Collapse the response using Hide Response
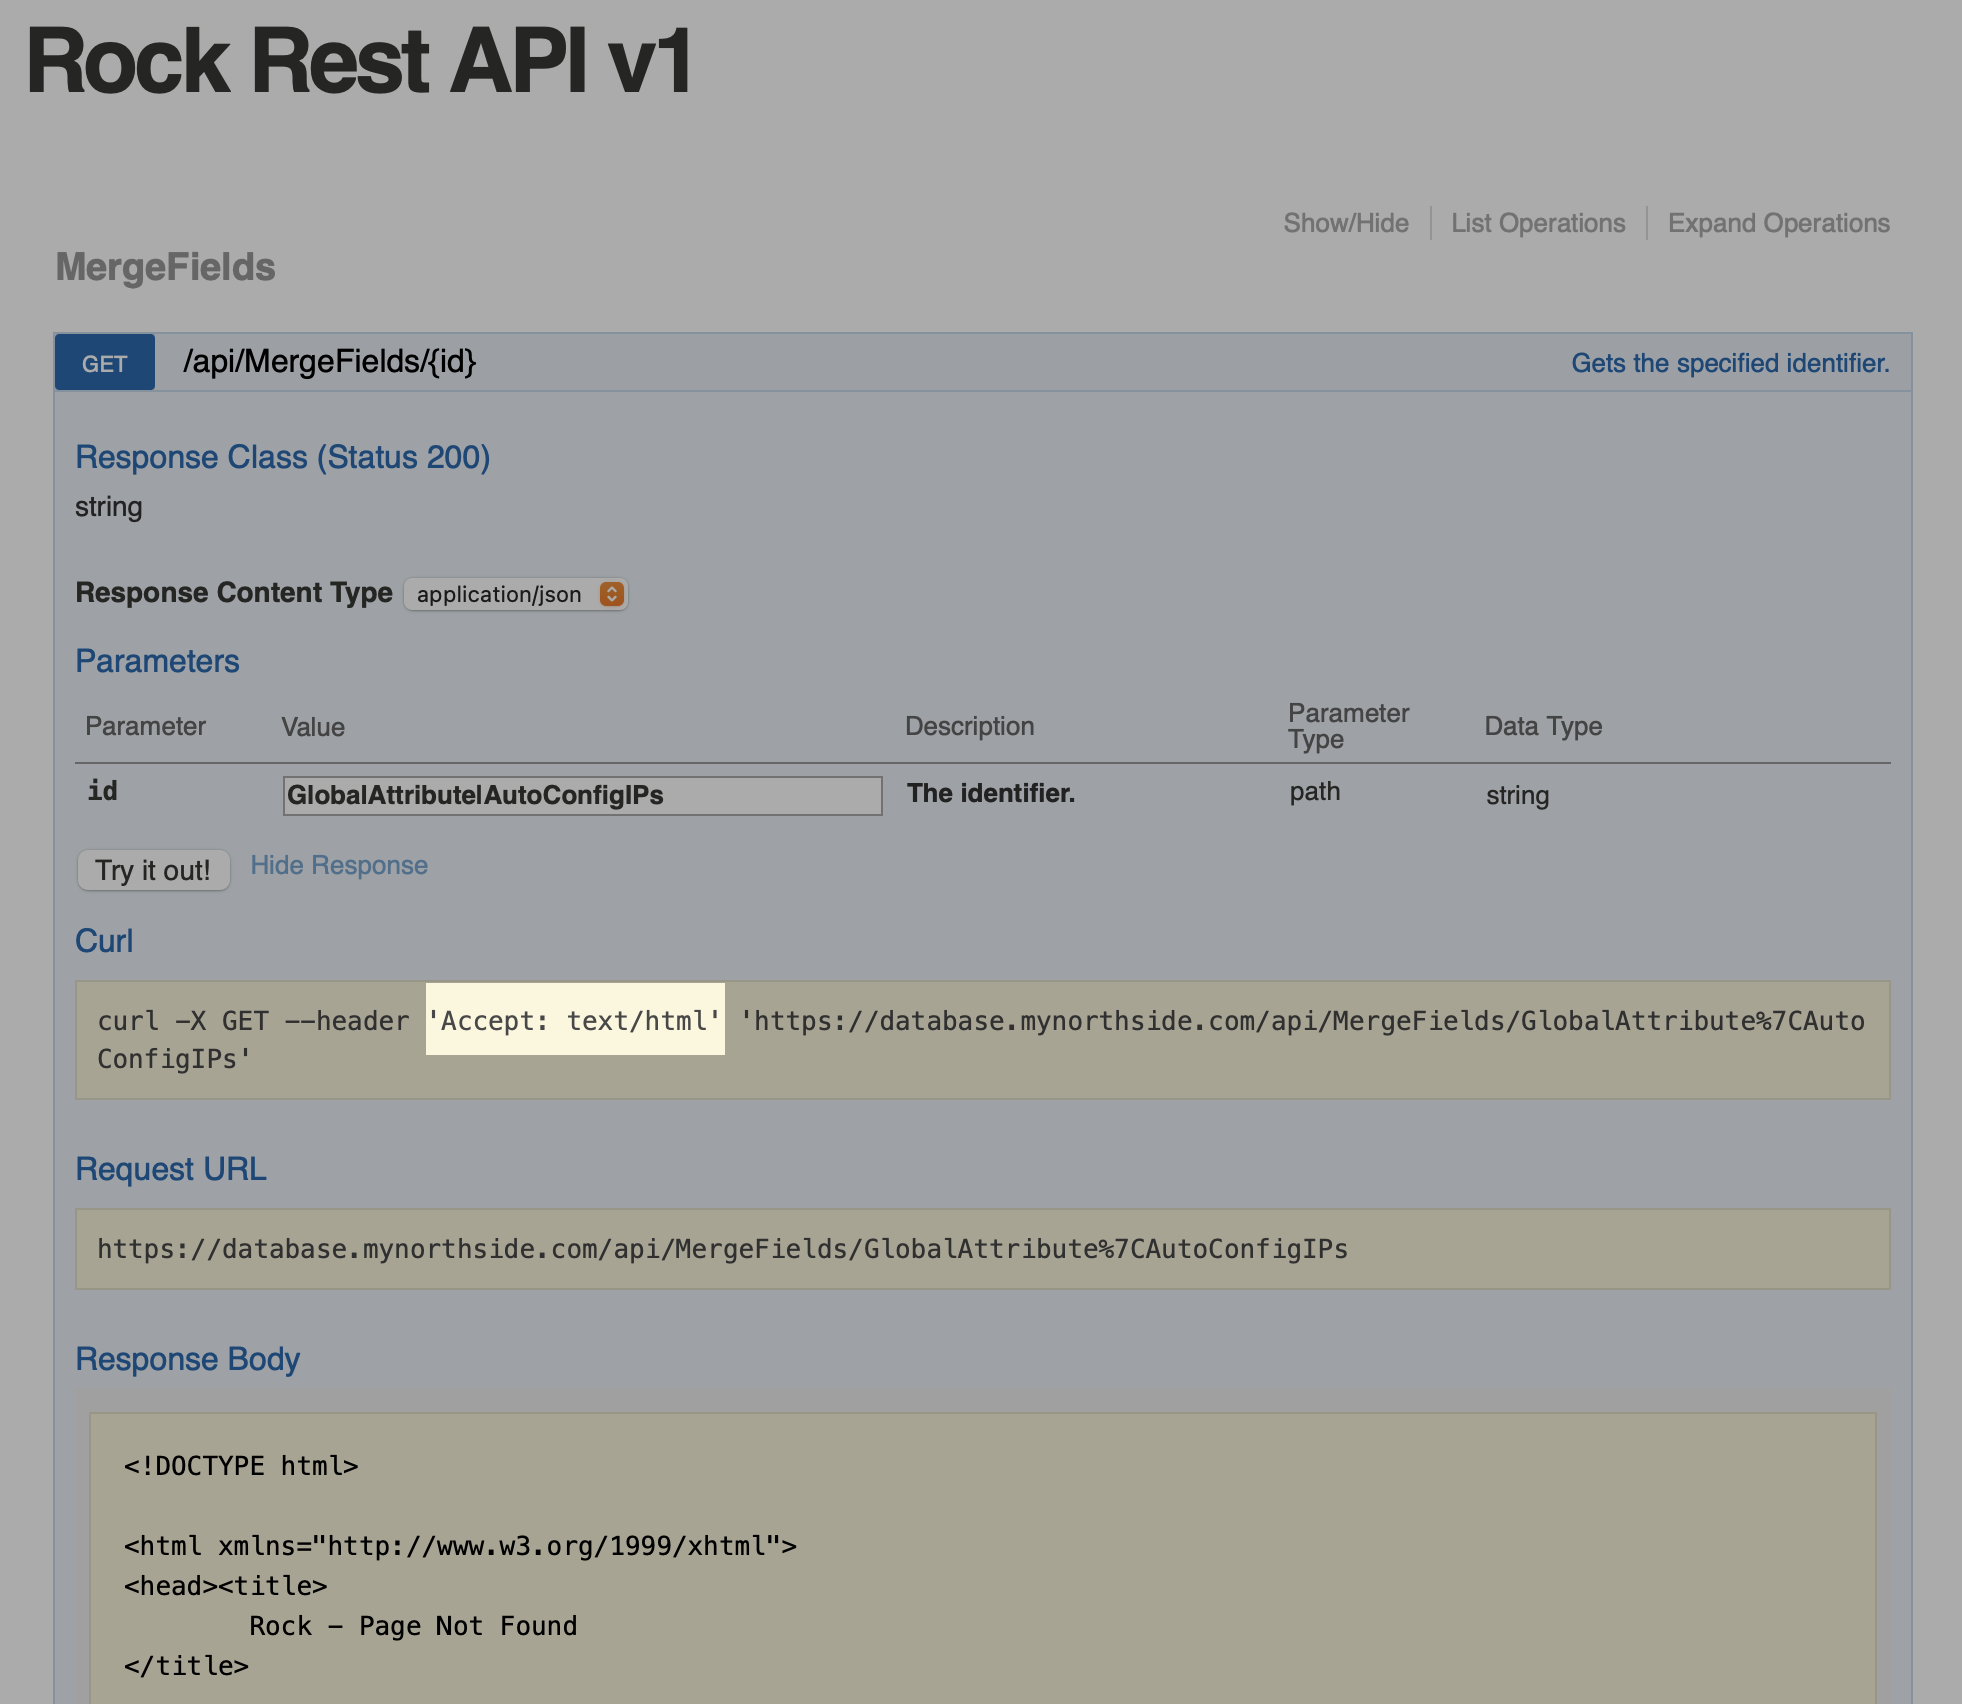The image size is (1962, 1704). coord(339,865)
